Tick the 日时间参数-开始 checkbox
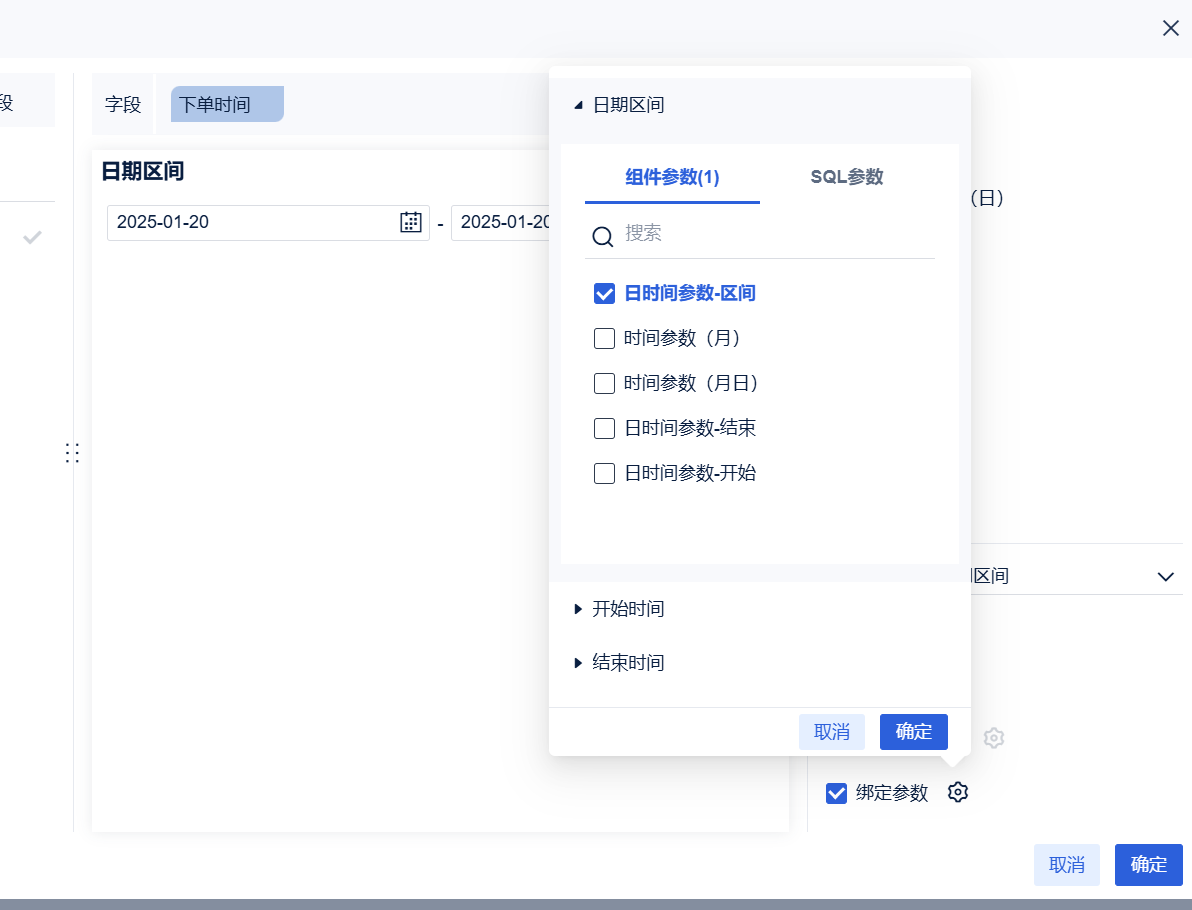 point(604,474)
